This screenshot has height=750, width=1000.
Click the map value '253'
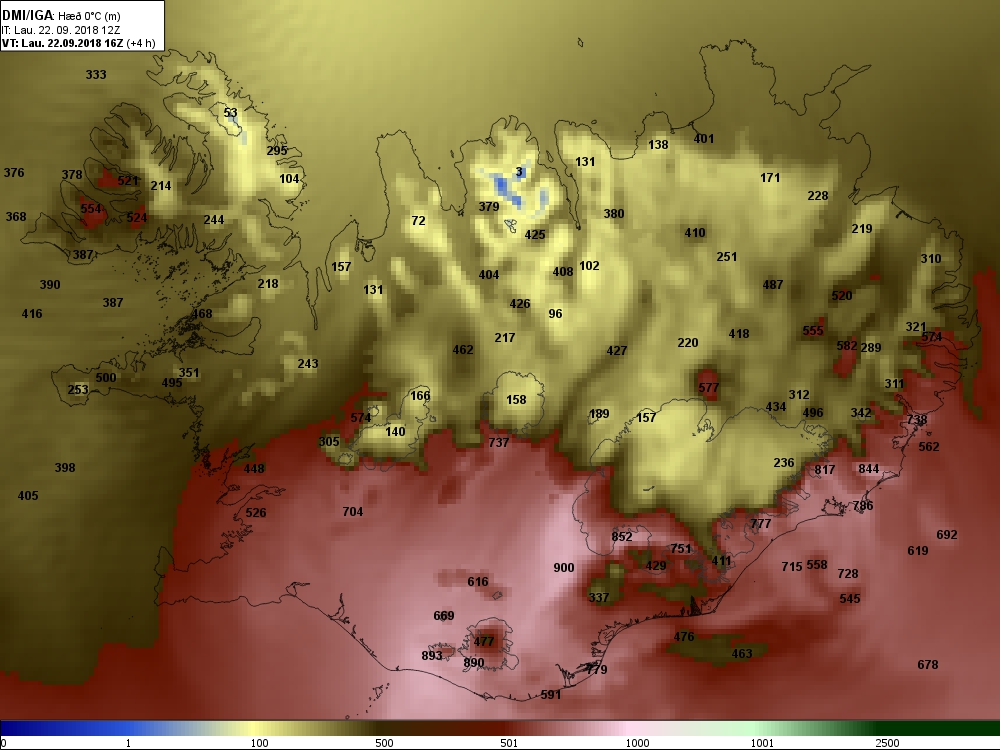[x=78, y=390]
